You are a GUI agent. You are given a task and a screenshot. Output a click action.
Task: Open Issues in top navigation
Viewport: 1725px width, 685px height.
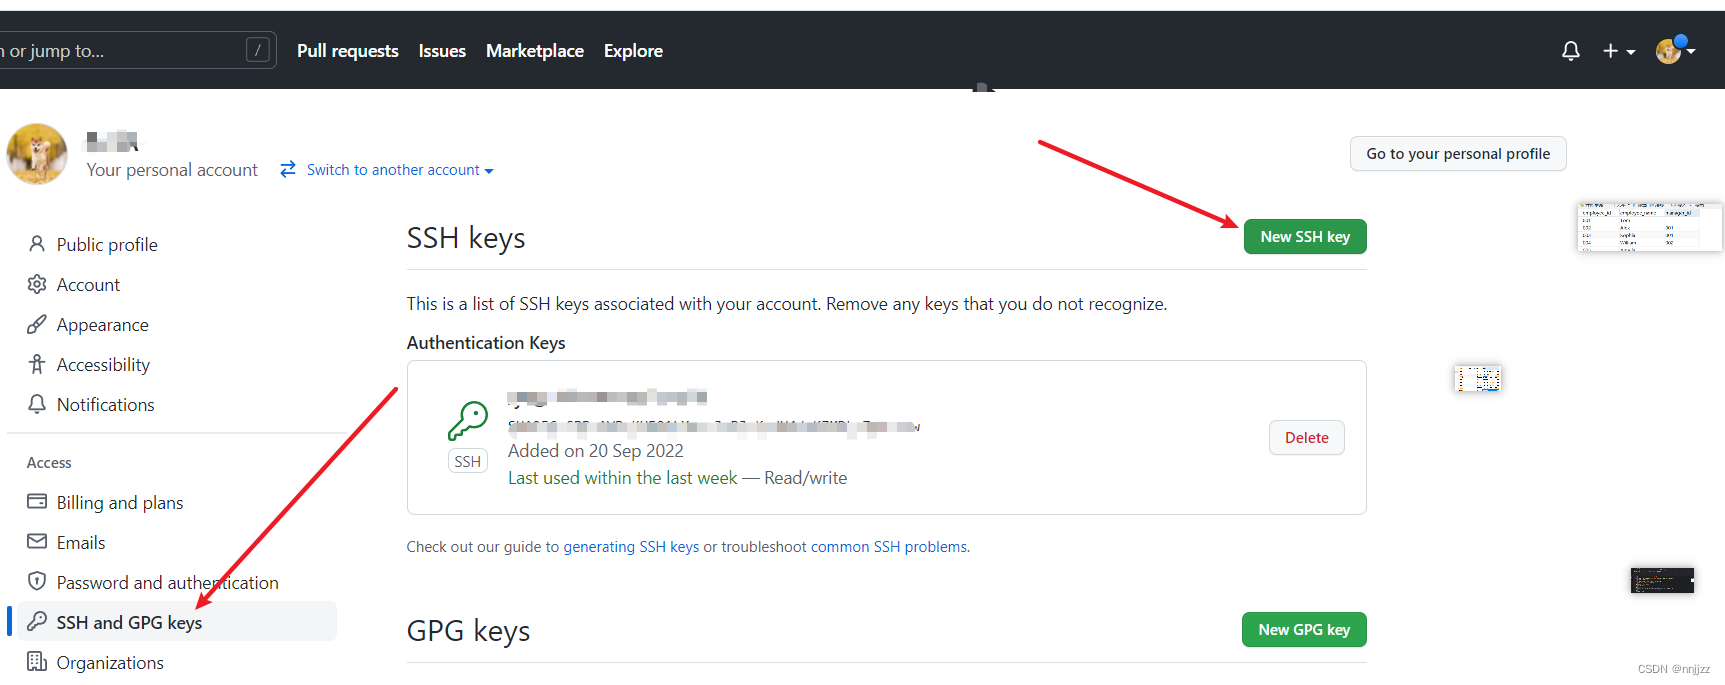pos(442,51)
